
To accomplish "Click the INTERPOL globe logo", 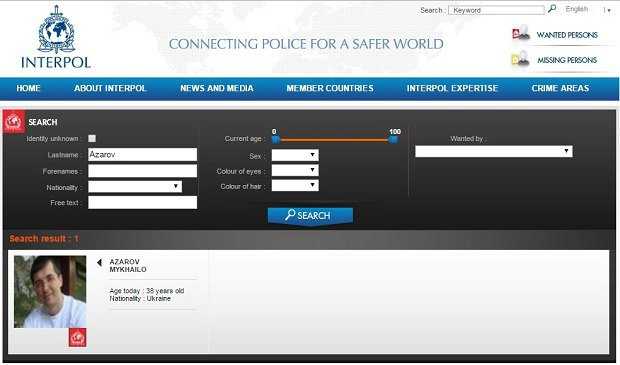I will (56, 30).
